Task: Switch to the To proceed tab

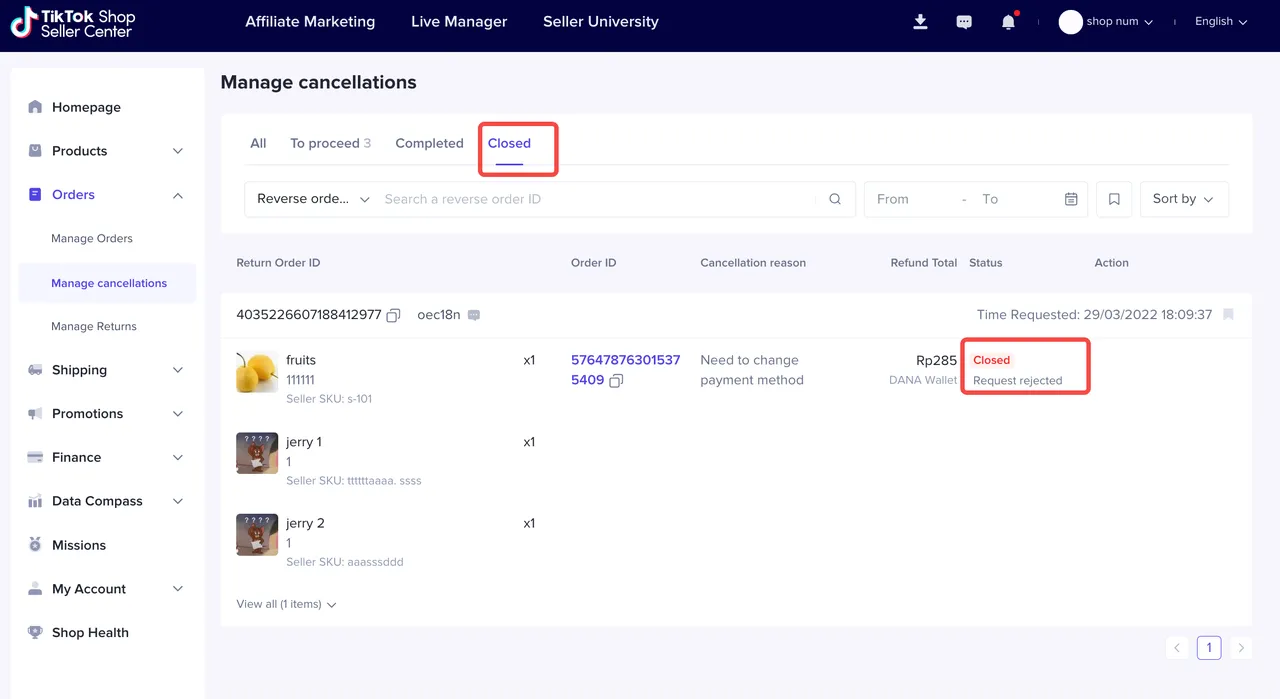Action: [330, 143]
